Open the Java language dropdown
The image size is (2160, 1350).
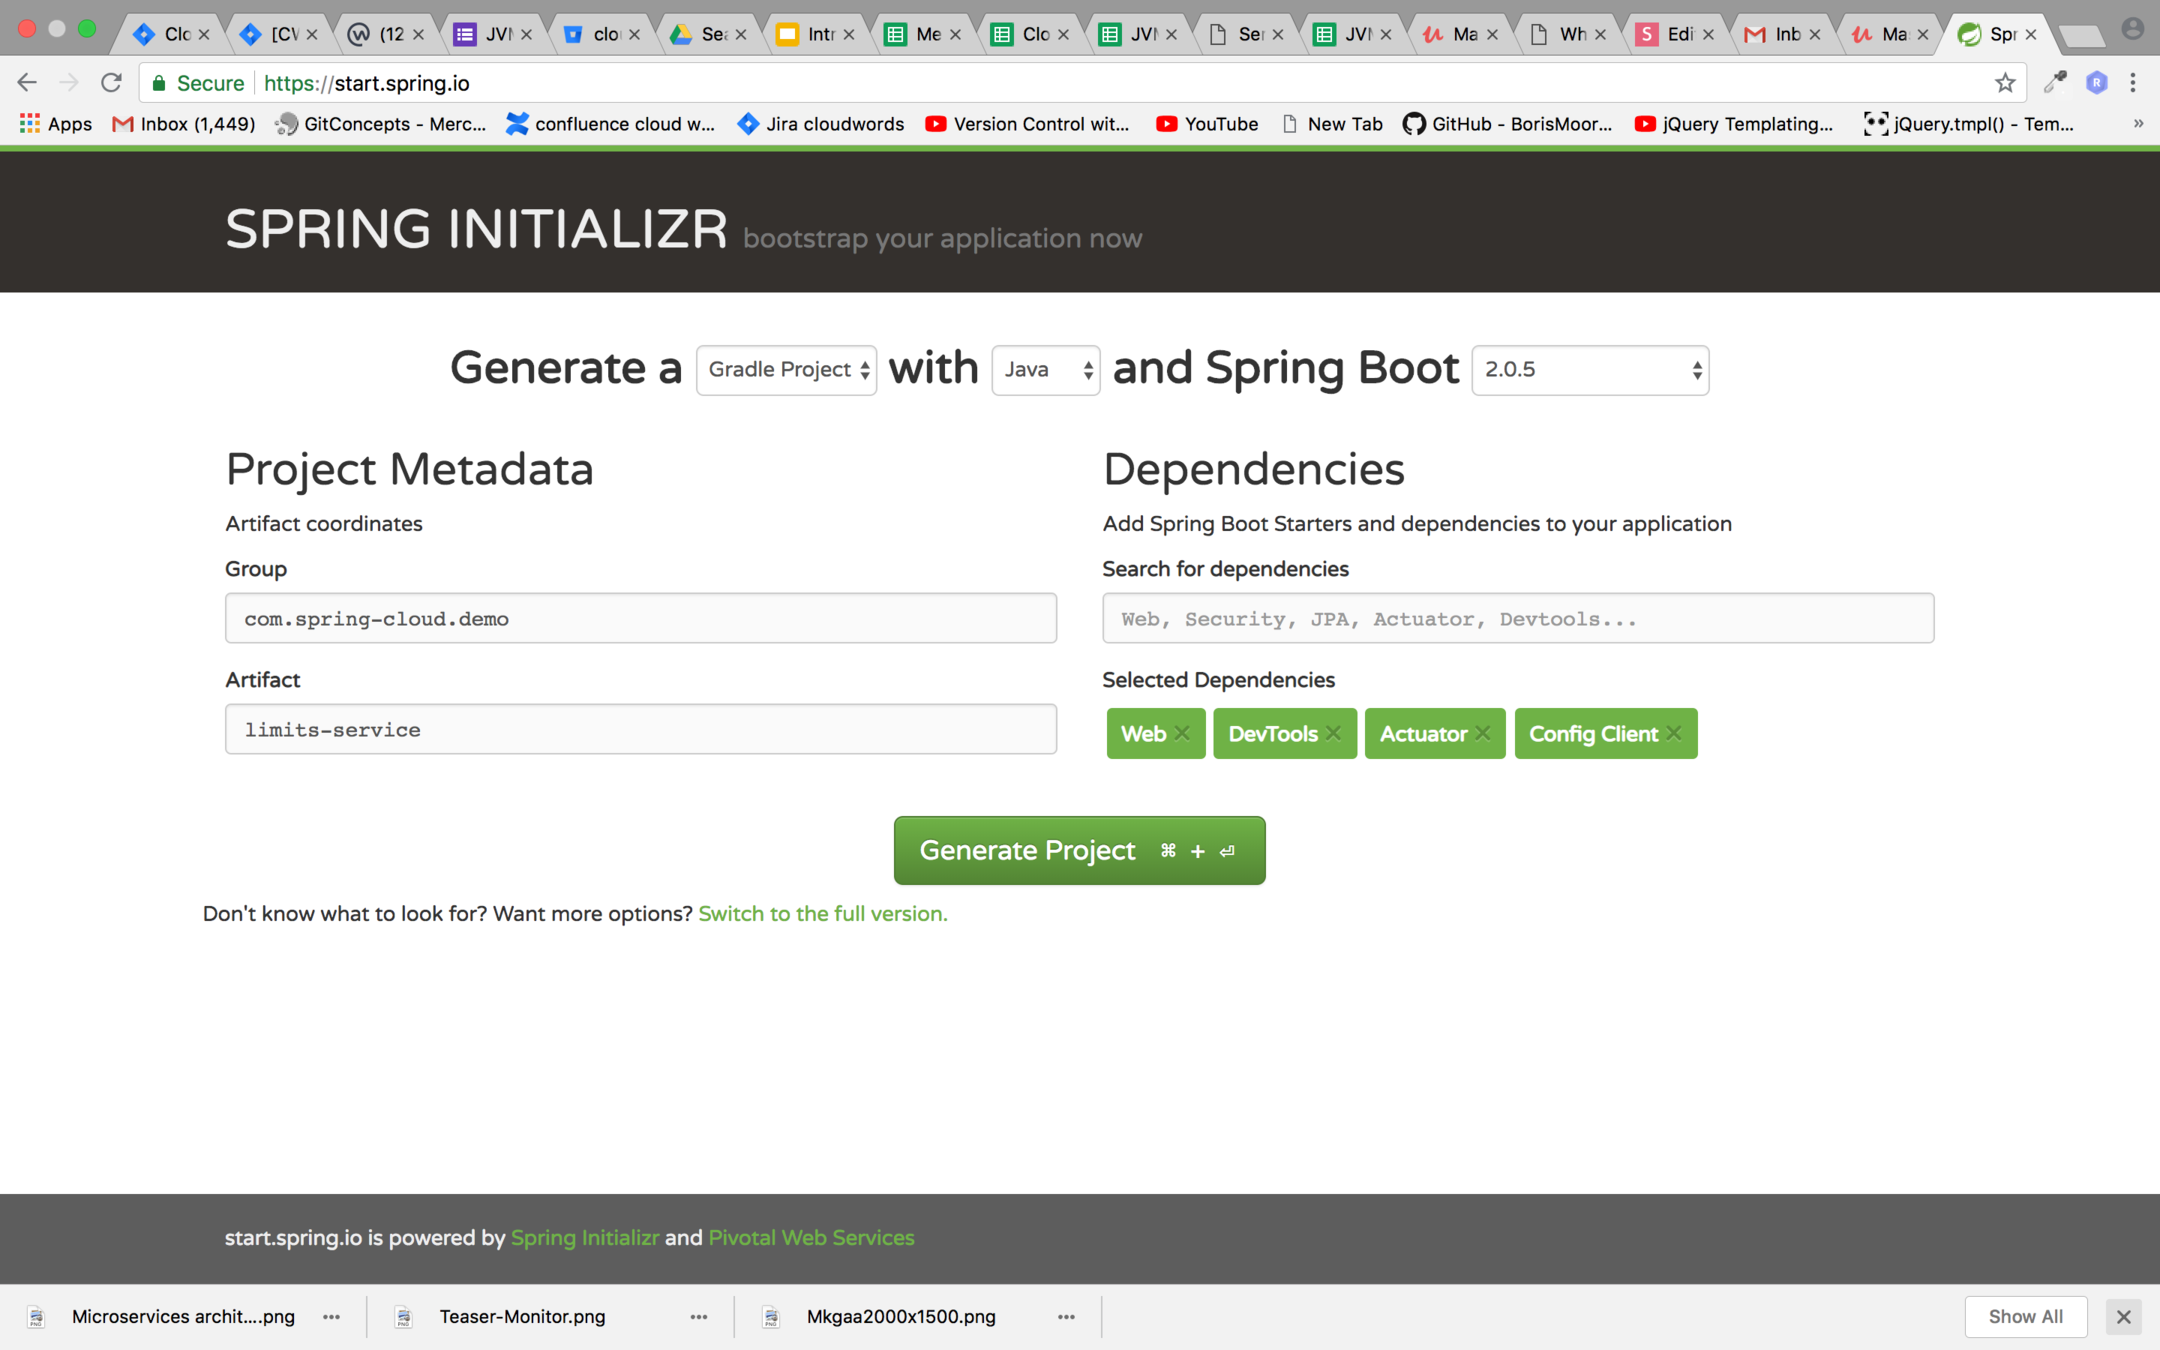1045,370
